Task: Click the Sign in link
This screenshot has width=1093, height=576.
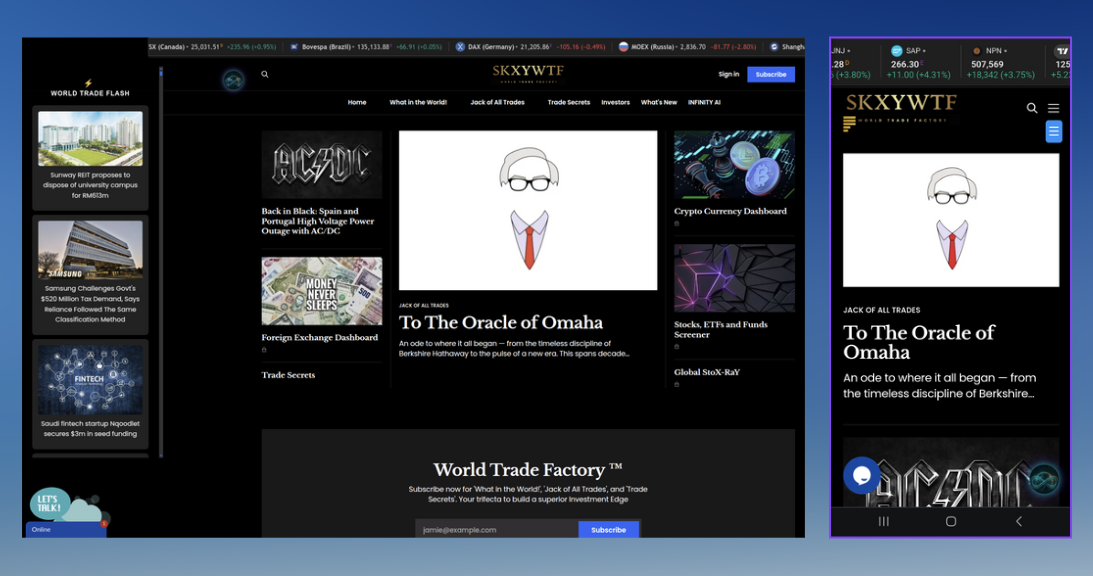Action: 728,74
